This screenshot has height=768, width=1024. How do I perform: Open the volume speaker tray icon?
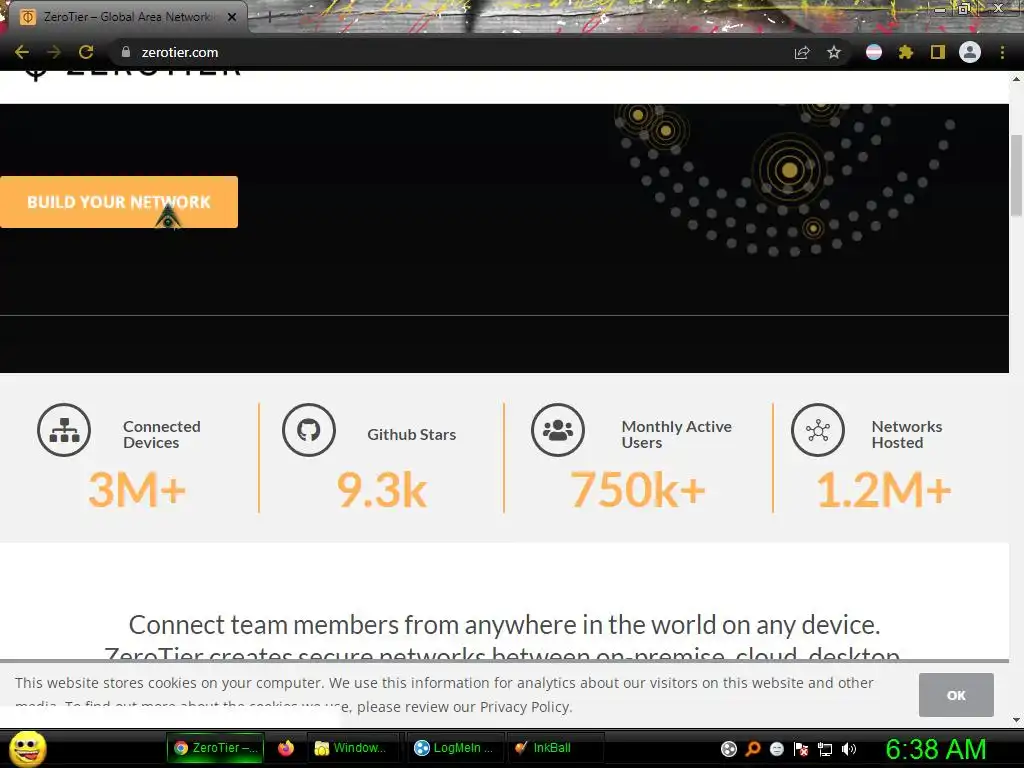click(x=849, y=749)
